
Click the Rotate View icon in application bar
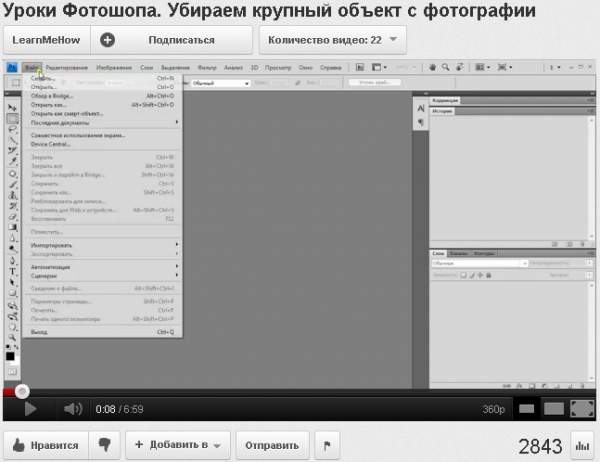(460, 67)
